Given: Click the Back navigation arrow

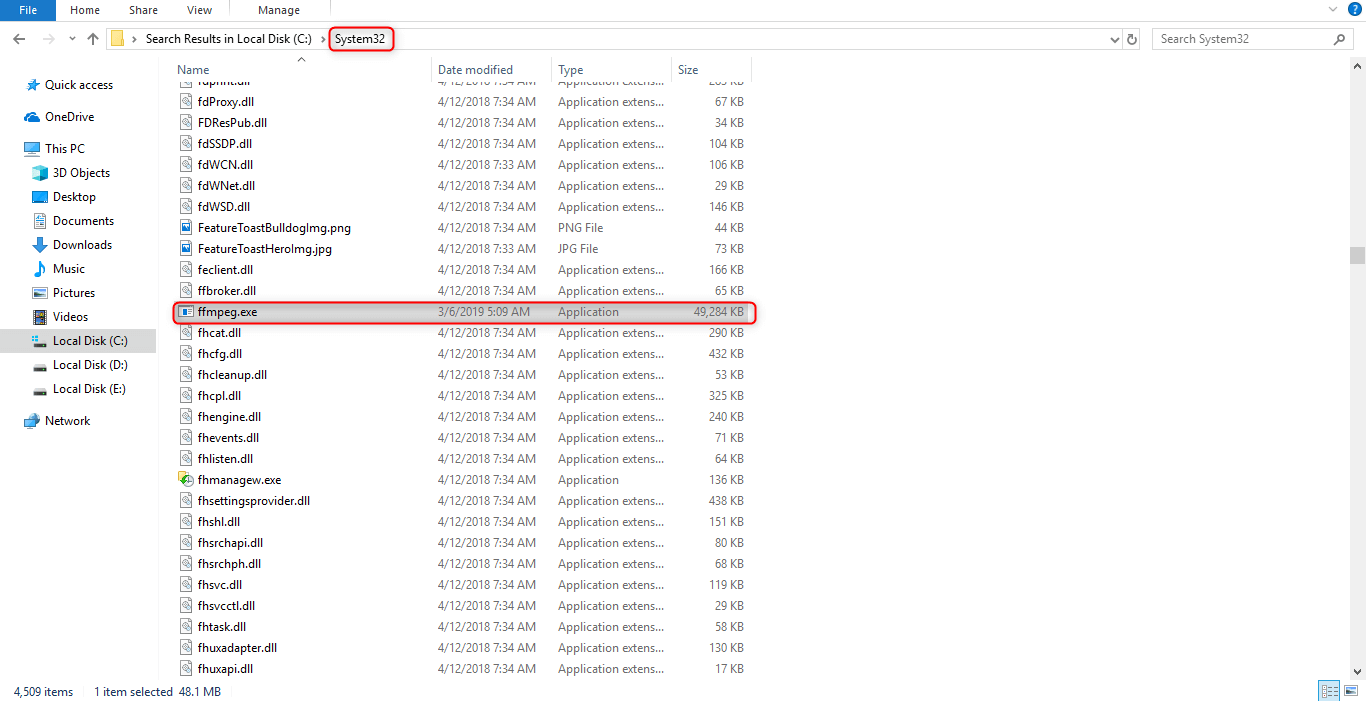Looking at the screenshot, I should pyautogui.click(x=19, y=39).
